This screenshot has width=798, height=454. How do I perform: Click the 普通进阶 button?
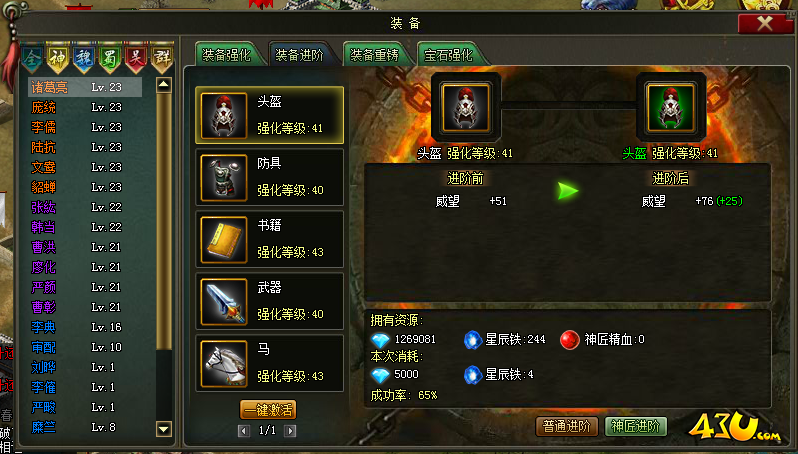tap(566, 426)
